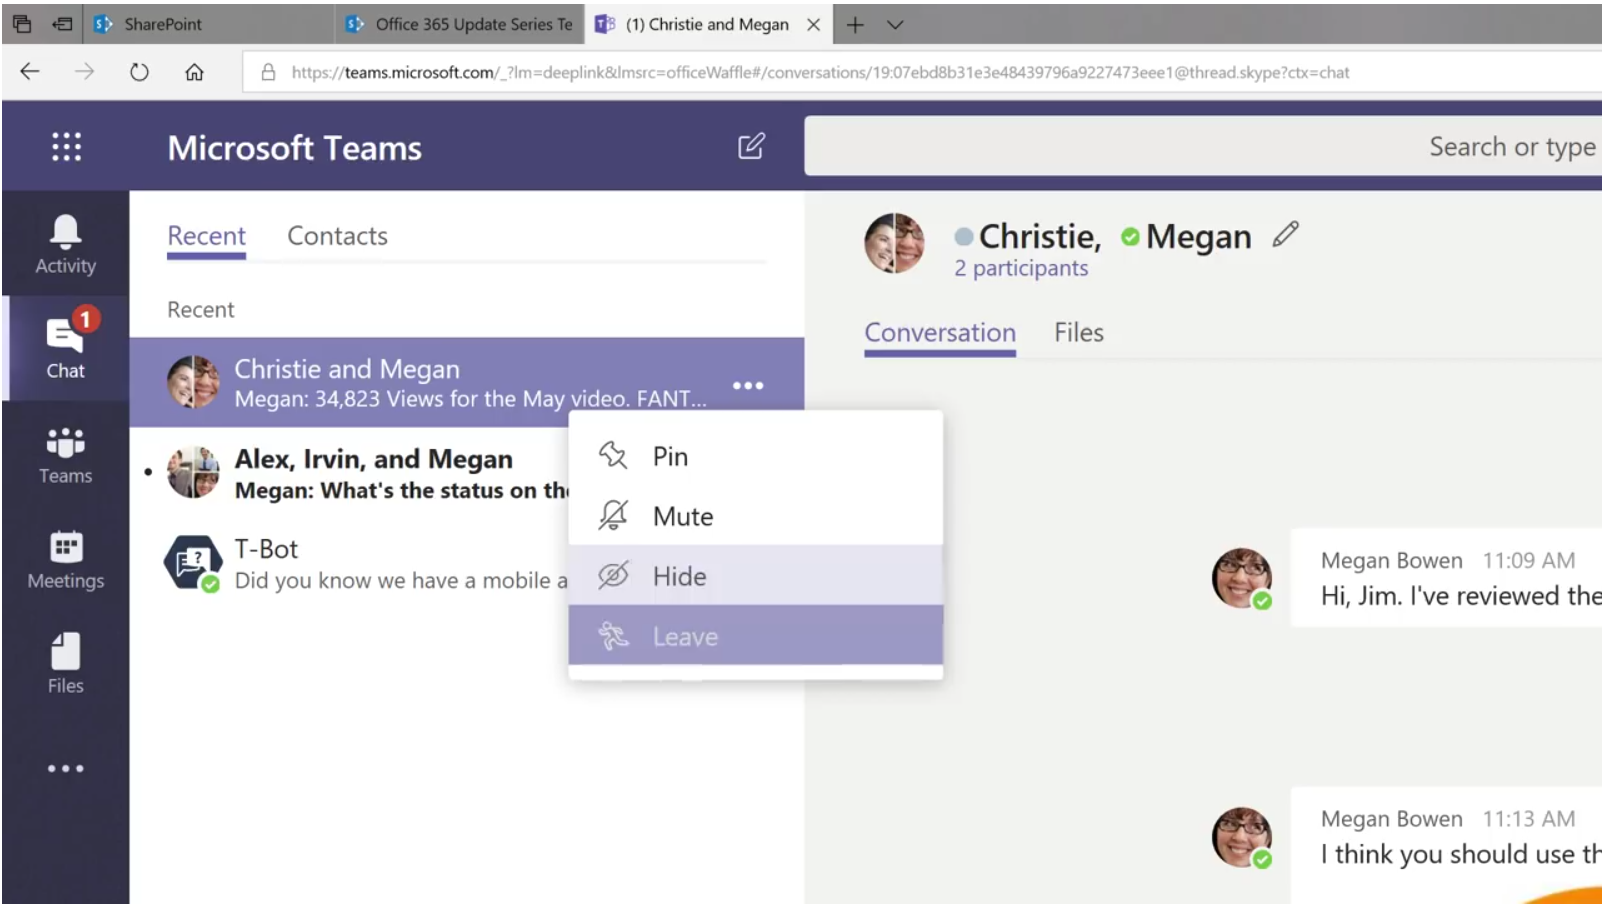The height and width of the screenshot is (922, 1606).
Task: Start a new chat with compose icon
Action: pyautogui.click(x=751, y=147)
